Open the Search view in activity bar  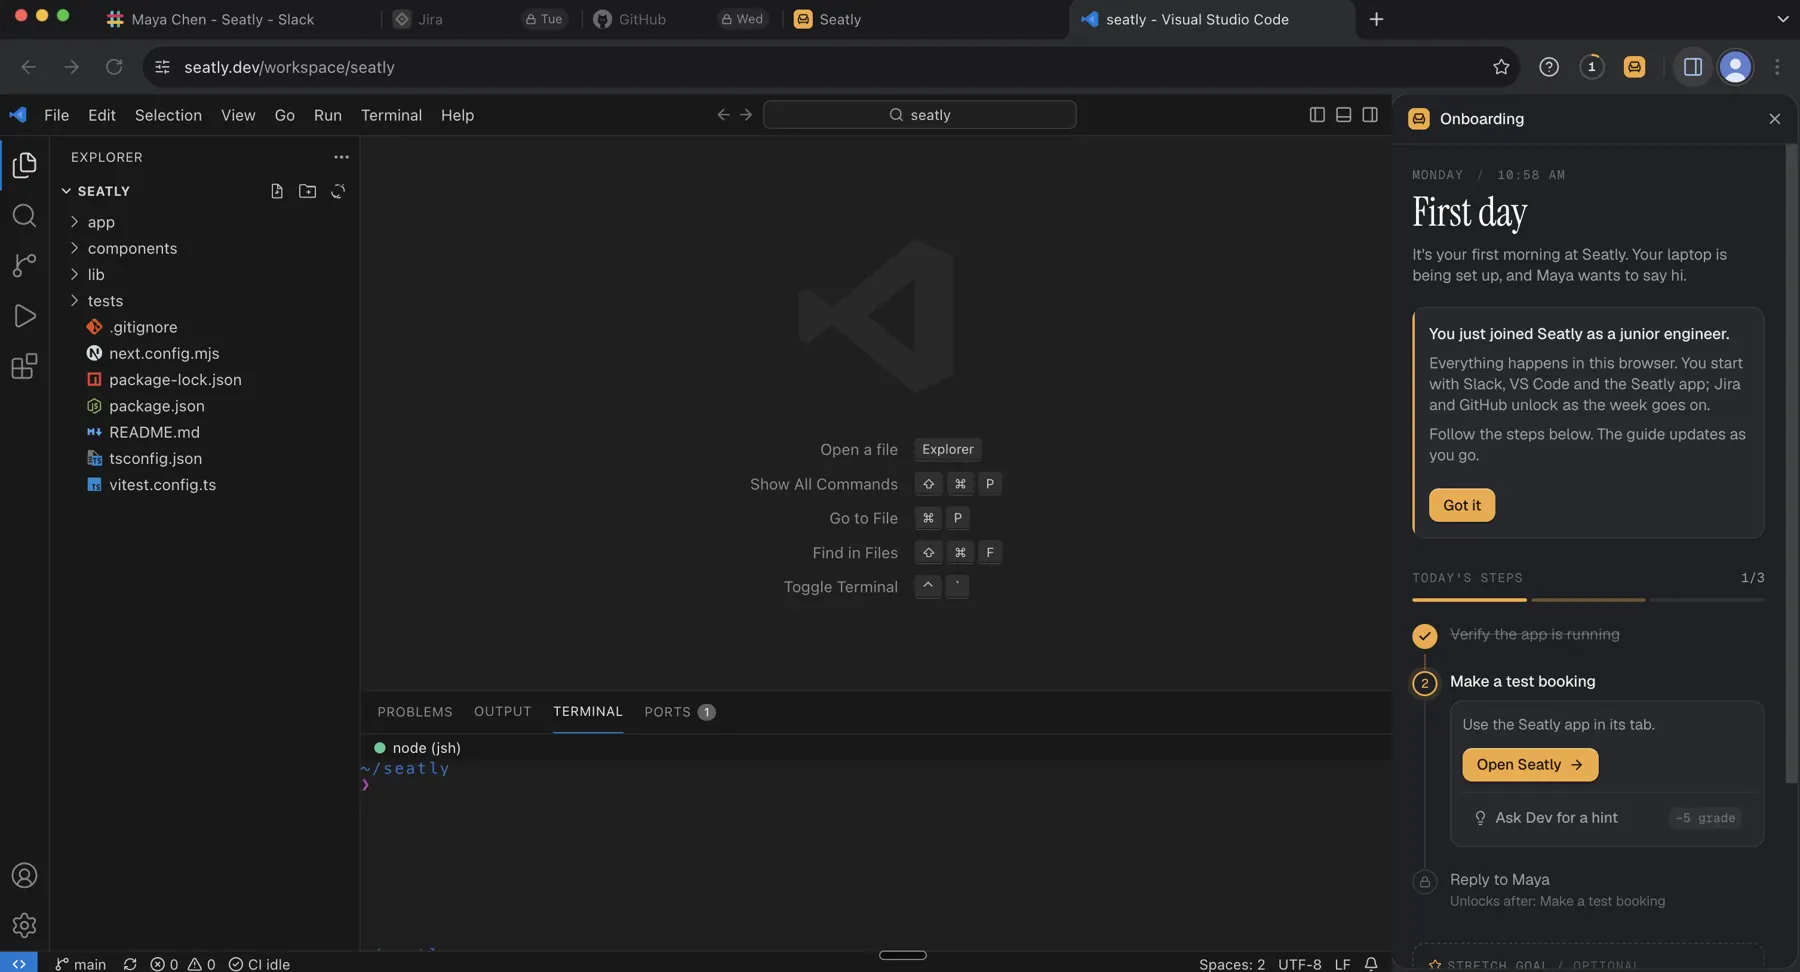coord(24,215)
